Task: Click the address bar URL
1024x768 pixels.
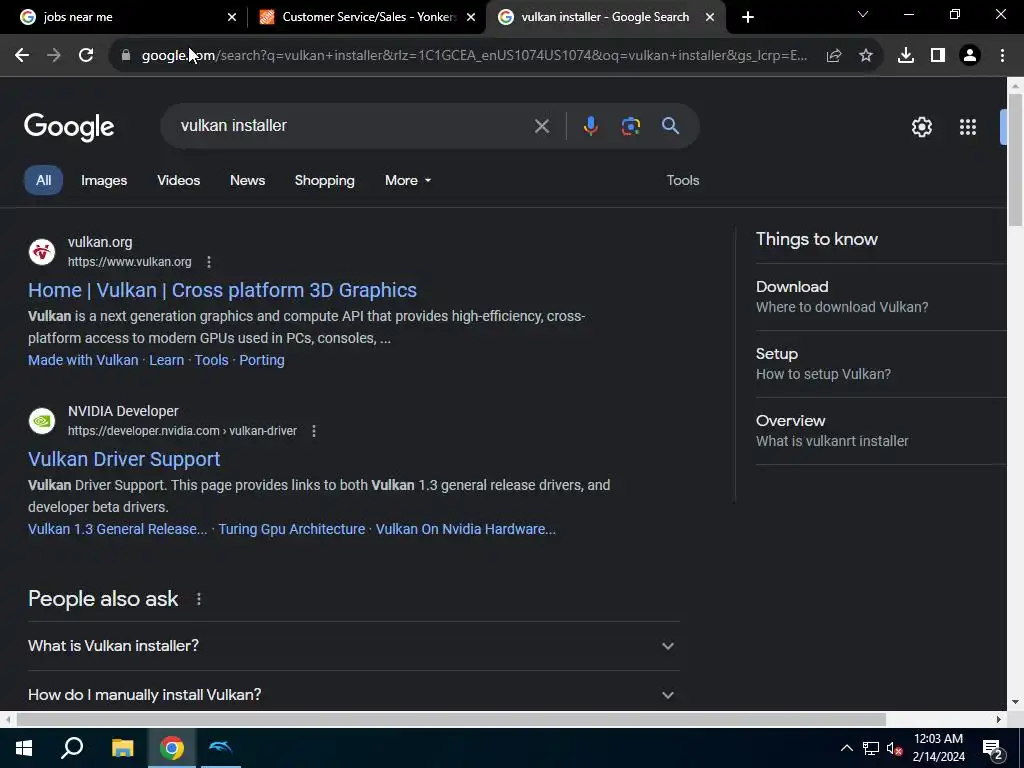Action: pos(474,56)
